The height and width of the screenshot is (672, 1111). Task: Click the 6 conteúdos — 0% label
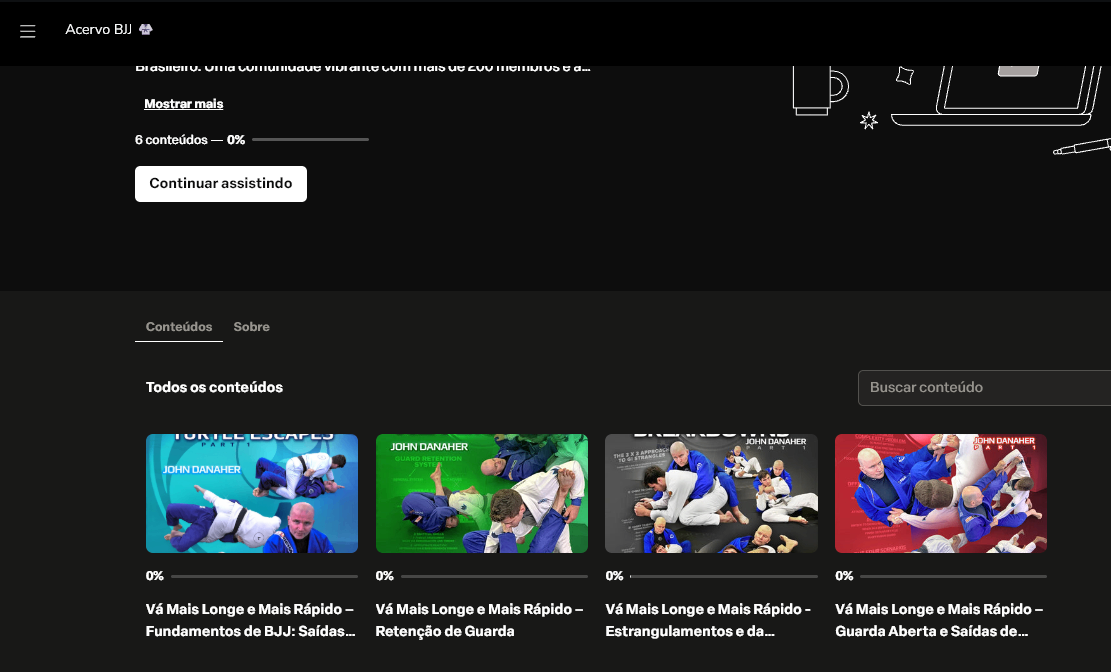tap(190, 140)
